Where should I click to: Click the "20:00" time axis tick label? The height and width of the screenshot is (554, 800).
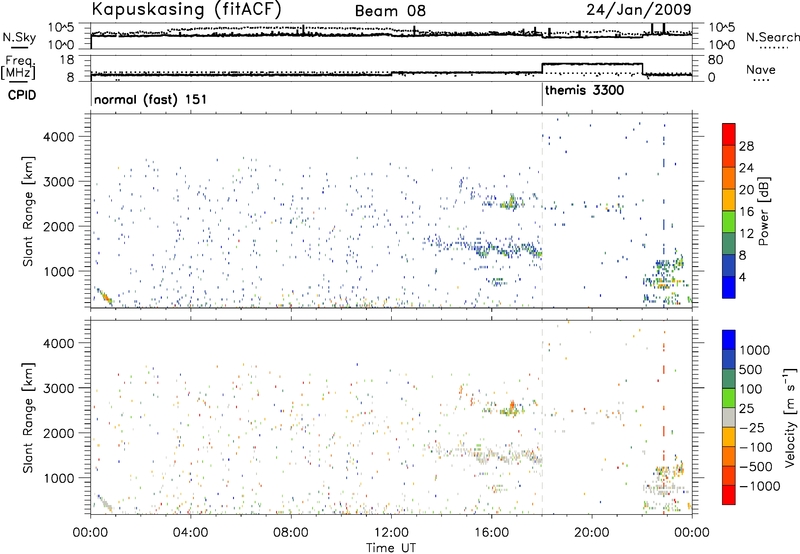(592, 533)
